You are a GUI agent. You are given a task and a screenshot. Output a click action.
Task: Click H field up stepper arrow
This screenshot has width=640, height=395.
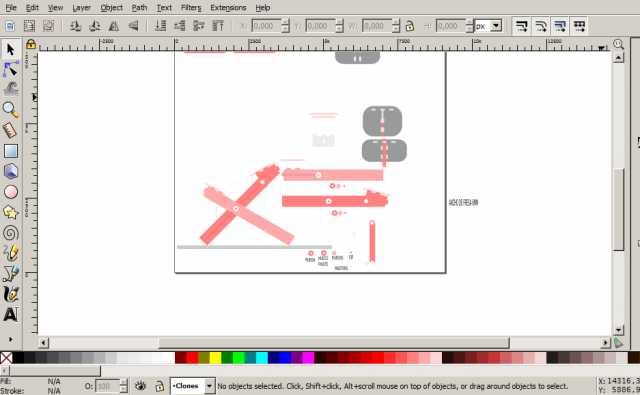coord(469,23)
